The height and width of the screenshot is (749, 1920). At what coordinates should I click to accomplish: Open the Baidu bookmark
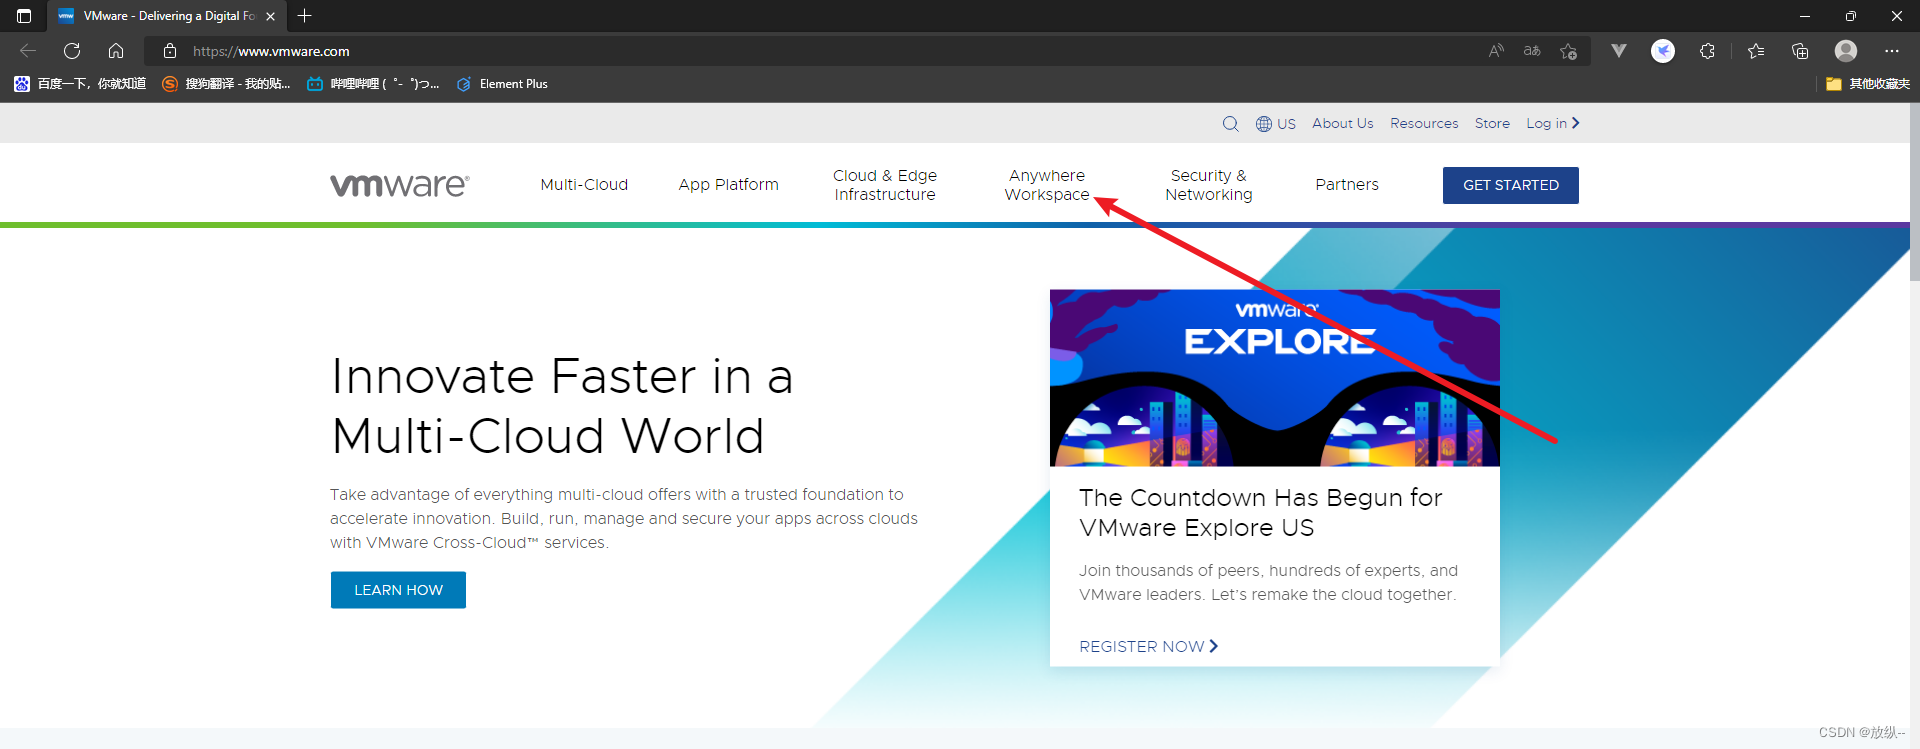pos(80,84)
